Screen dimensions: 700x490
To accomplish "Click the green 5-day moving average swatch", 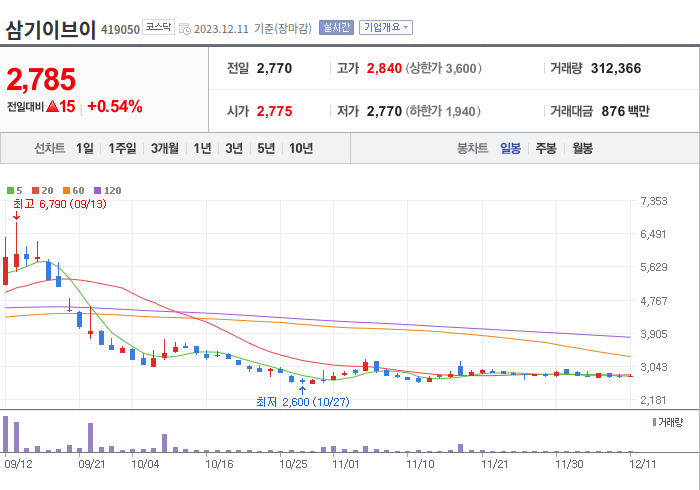I will (x=10, y=191).
